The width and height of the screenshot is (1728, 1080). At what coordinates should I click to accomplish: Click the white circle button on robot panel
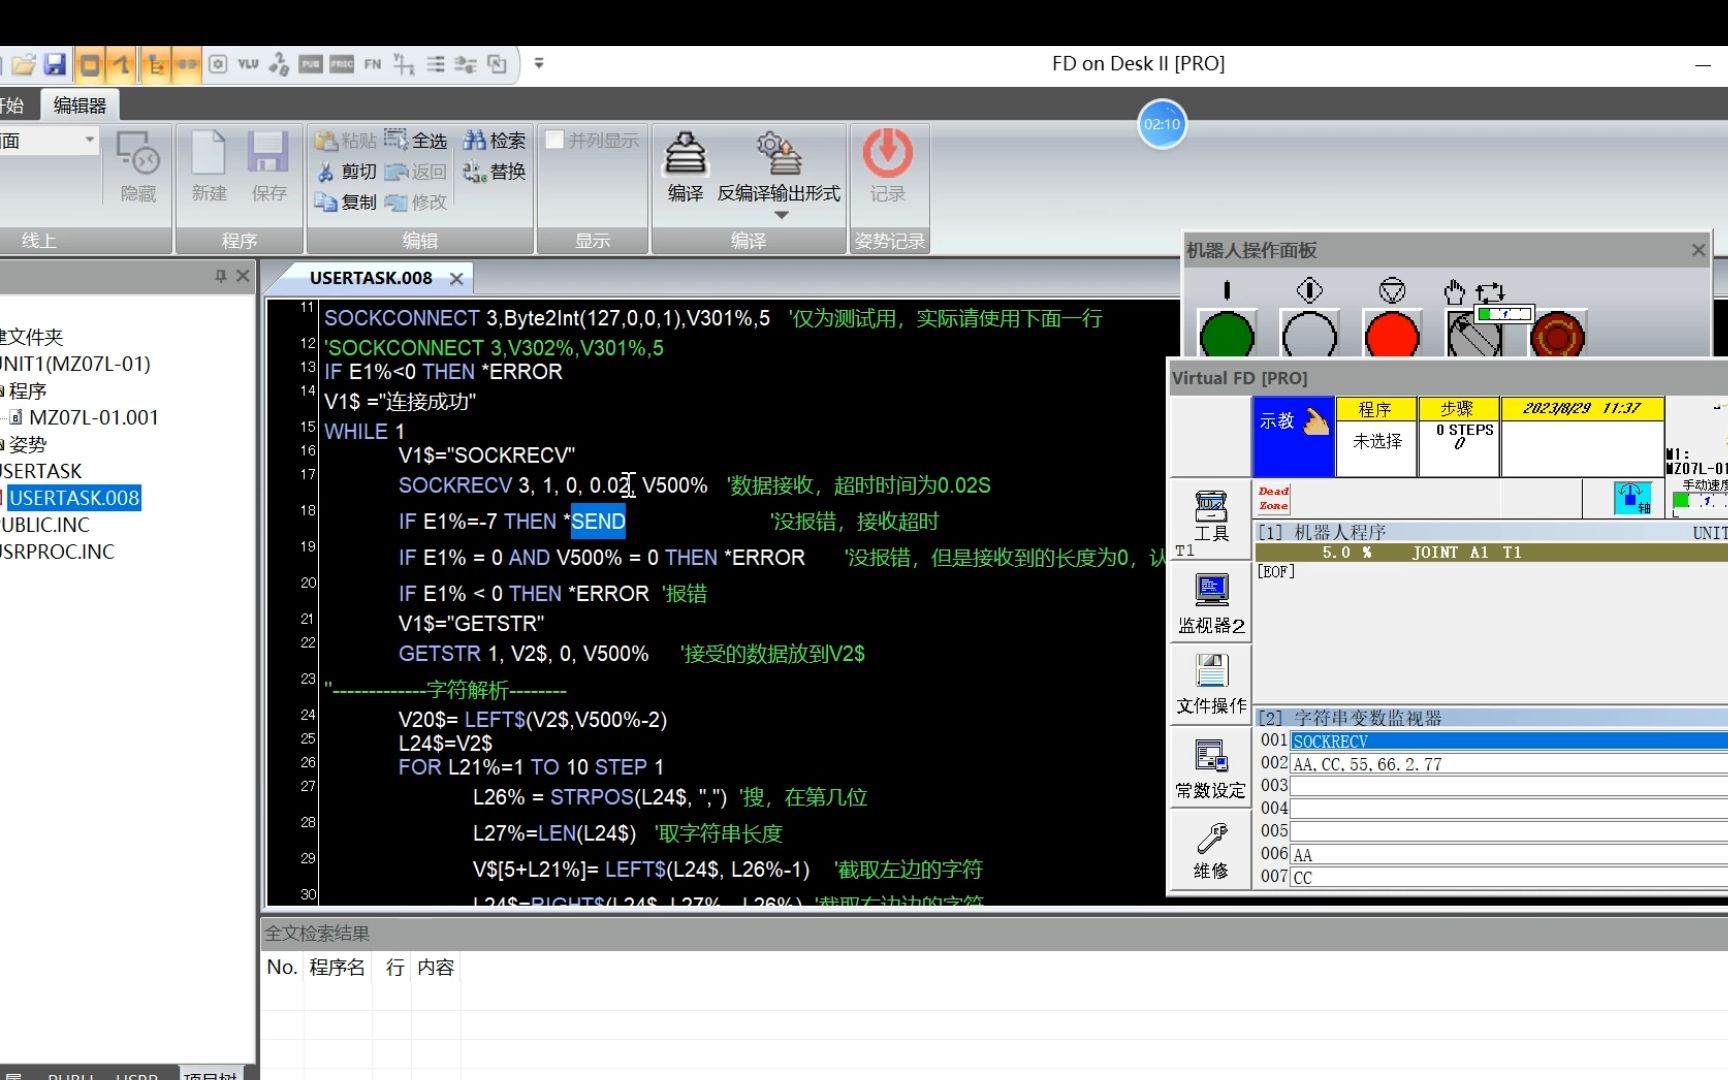point(1309,334)
